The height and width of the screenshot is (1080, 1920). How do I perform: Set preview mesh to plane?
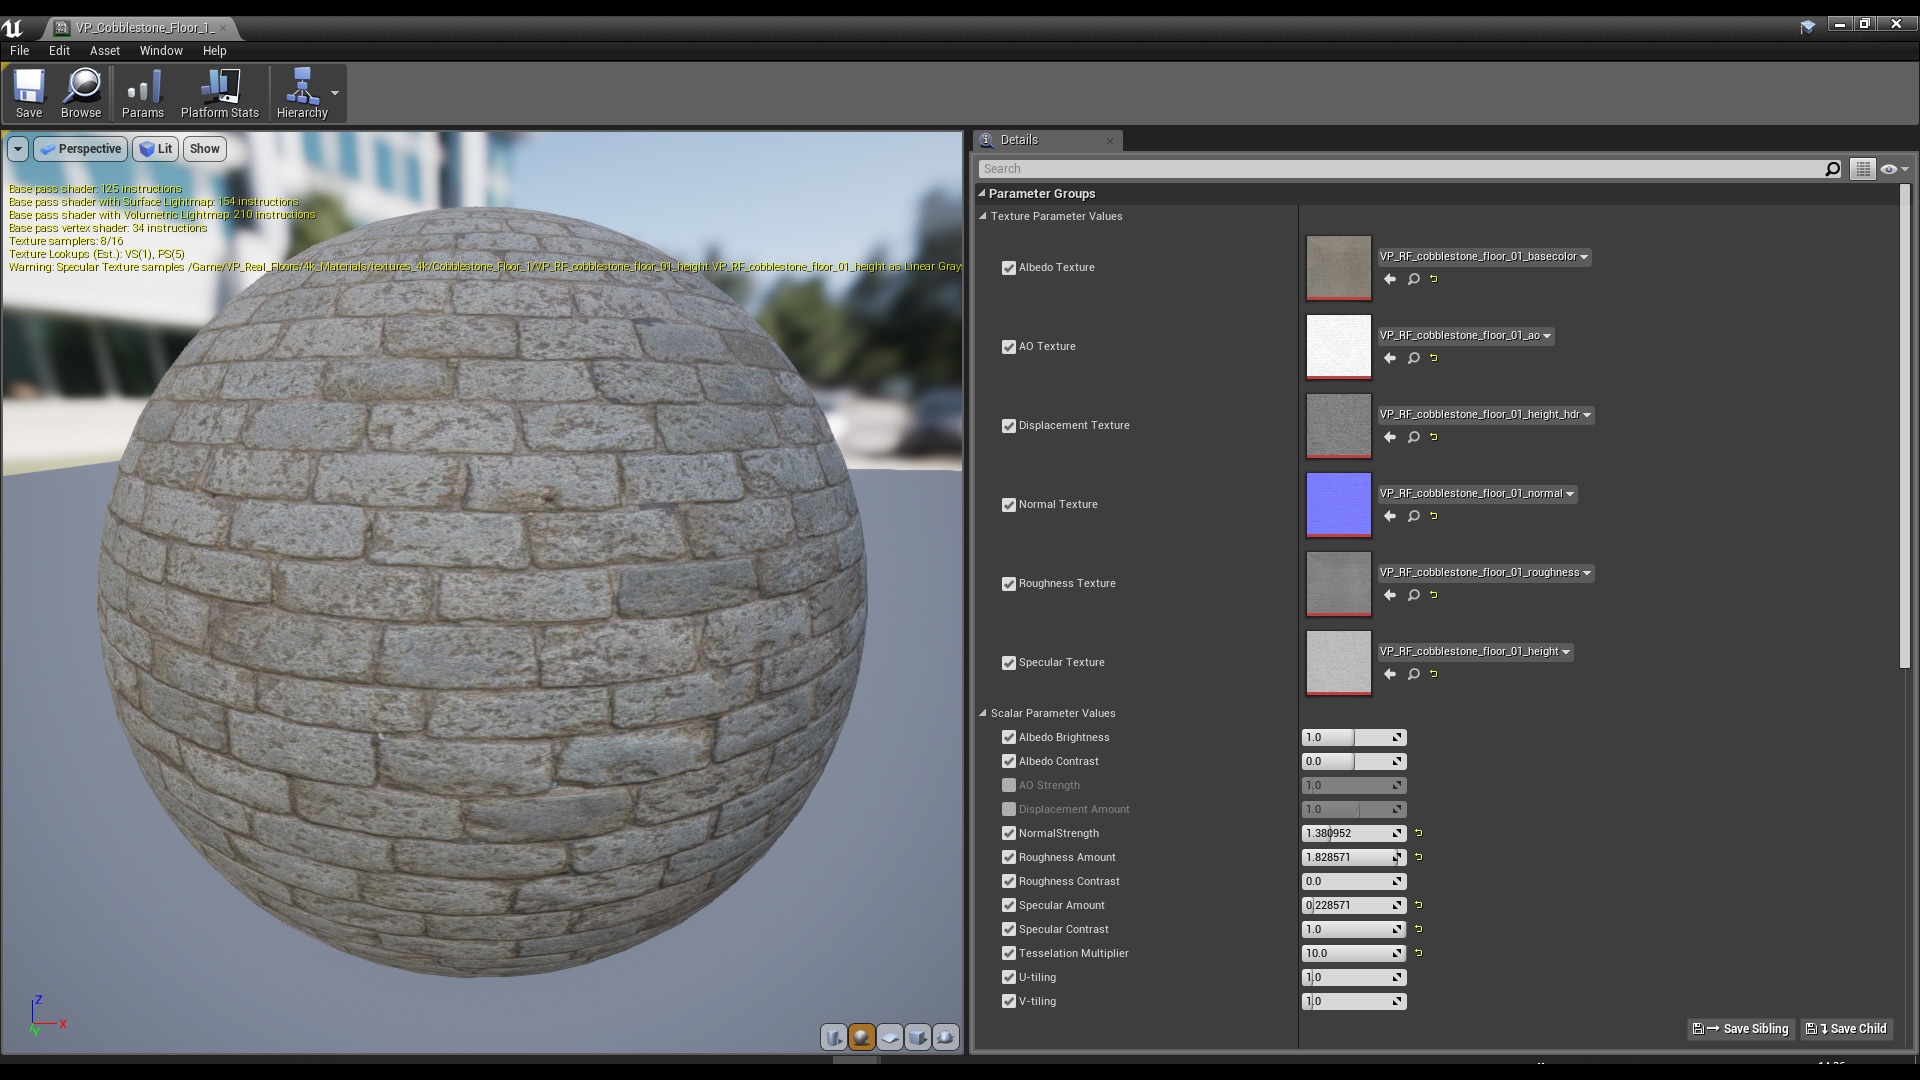[889, 1037]
